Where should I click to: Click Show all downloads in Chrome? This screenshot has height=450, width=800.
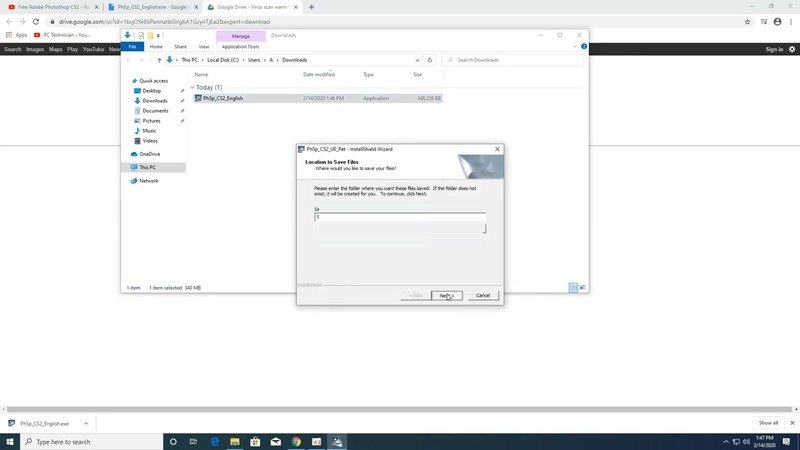(767, 423)
